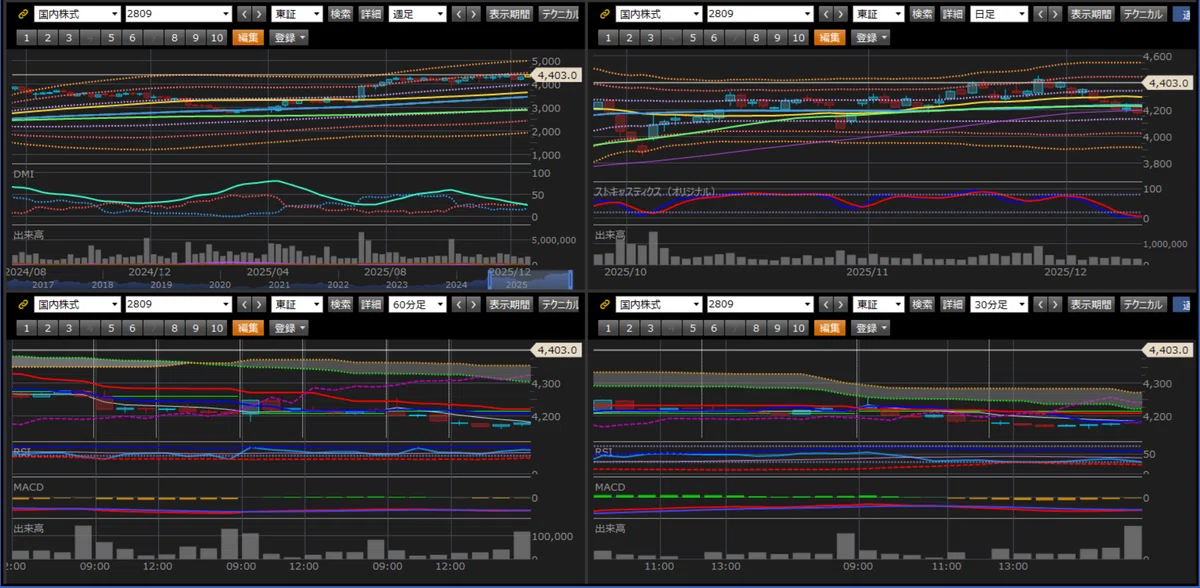Open the 国内株式 dropdown in 週足 panel
Image resolution: width=1200 pixels, height=588 pixels.
[x=77, y=15]
